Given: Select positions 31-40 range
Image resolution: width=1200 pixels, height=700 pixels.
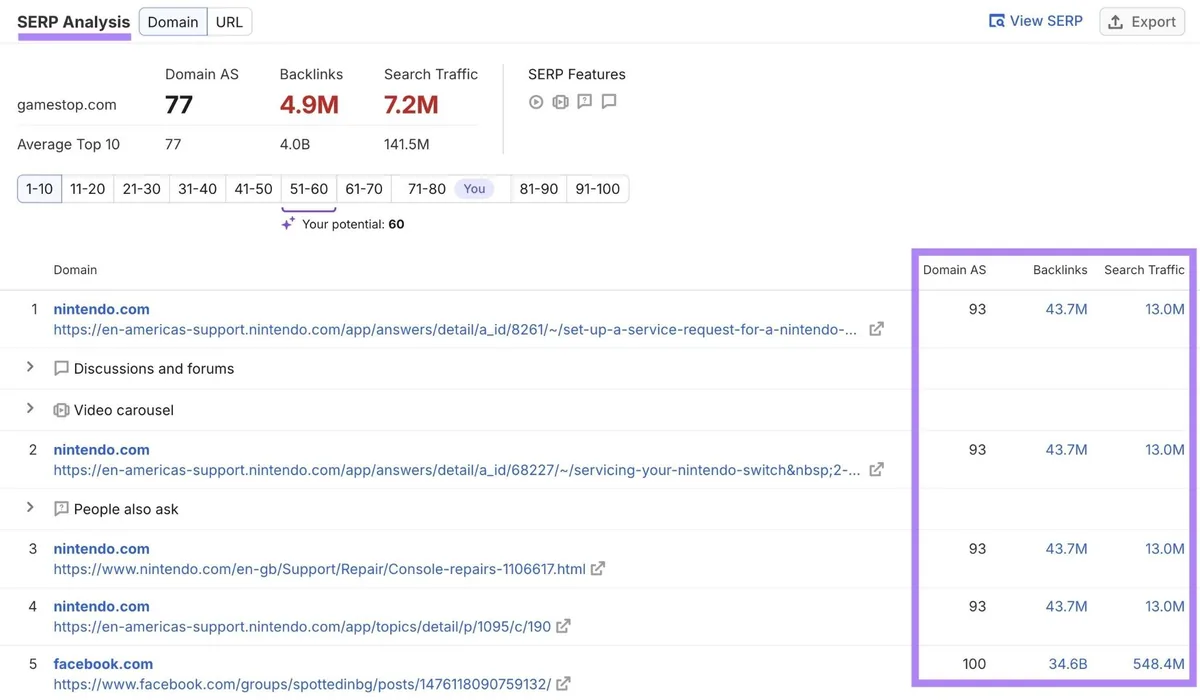Looking at the screenshot, I should [197, 189].
